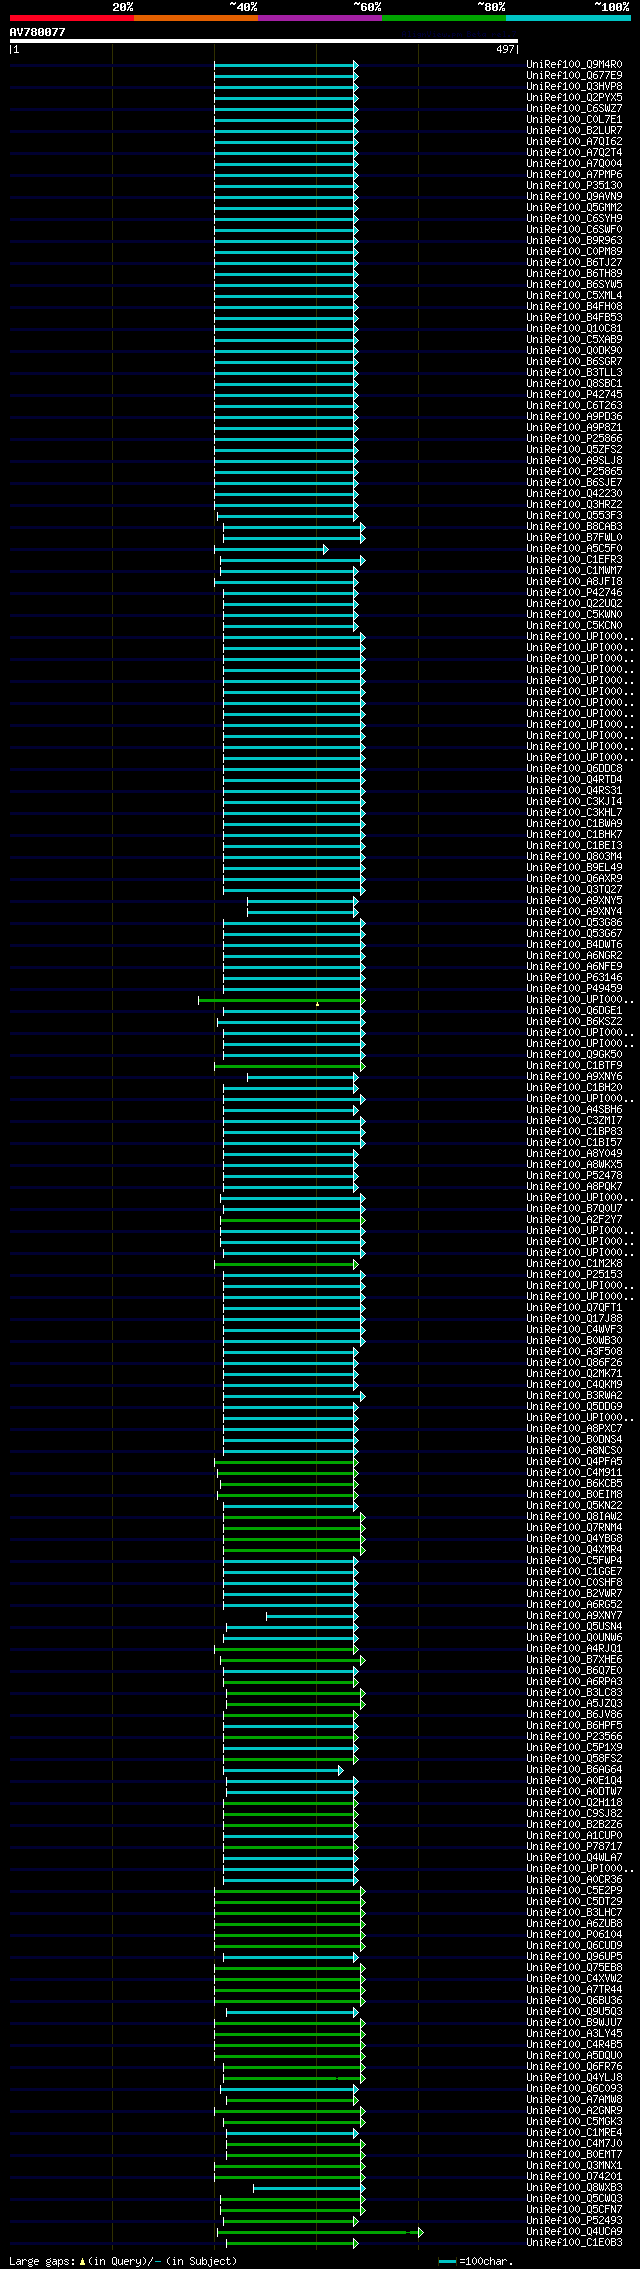Viewport: 640px width, 2269px height.
Task: Click hit label UniRef100_B7Q0U7
Action: pyautogui.click(x=574, y=1209)
